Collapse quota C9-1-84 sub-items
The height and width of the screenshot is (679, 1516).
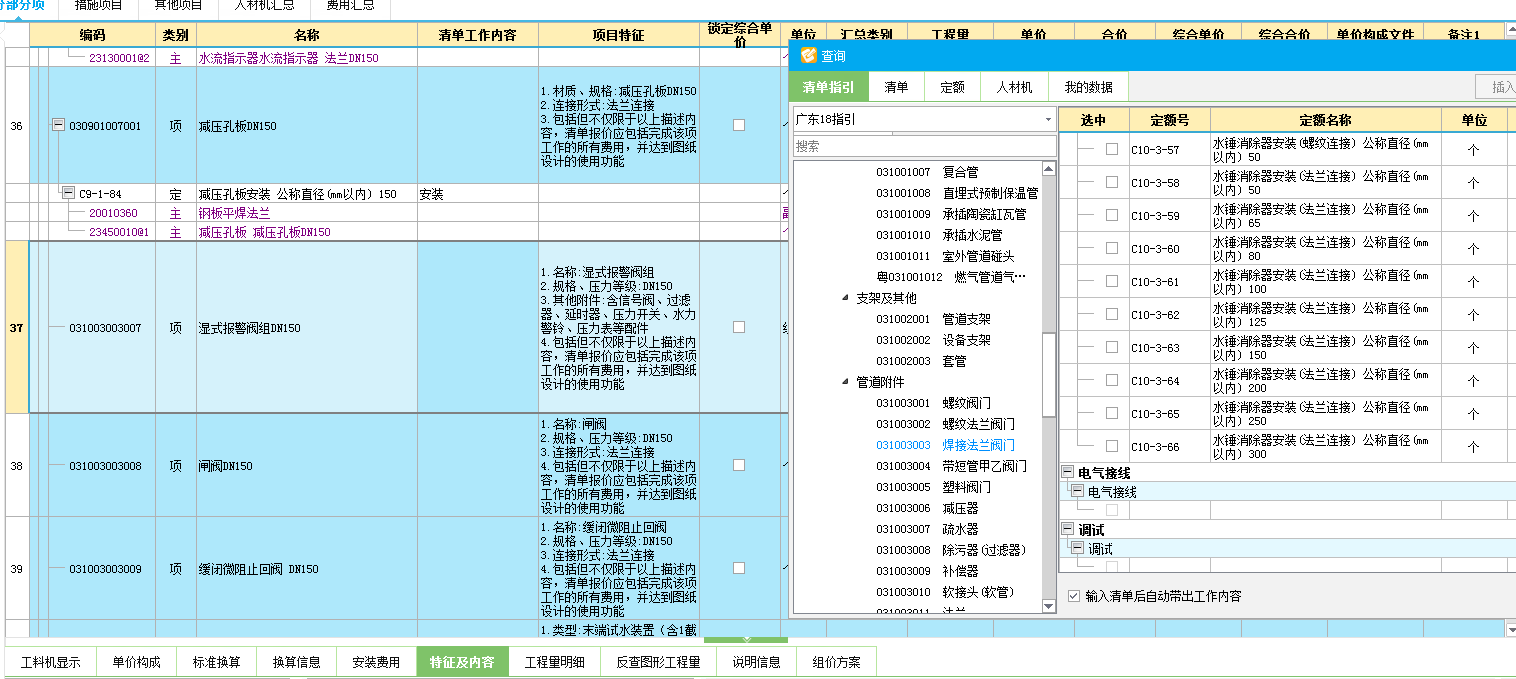pos(68,193)
